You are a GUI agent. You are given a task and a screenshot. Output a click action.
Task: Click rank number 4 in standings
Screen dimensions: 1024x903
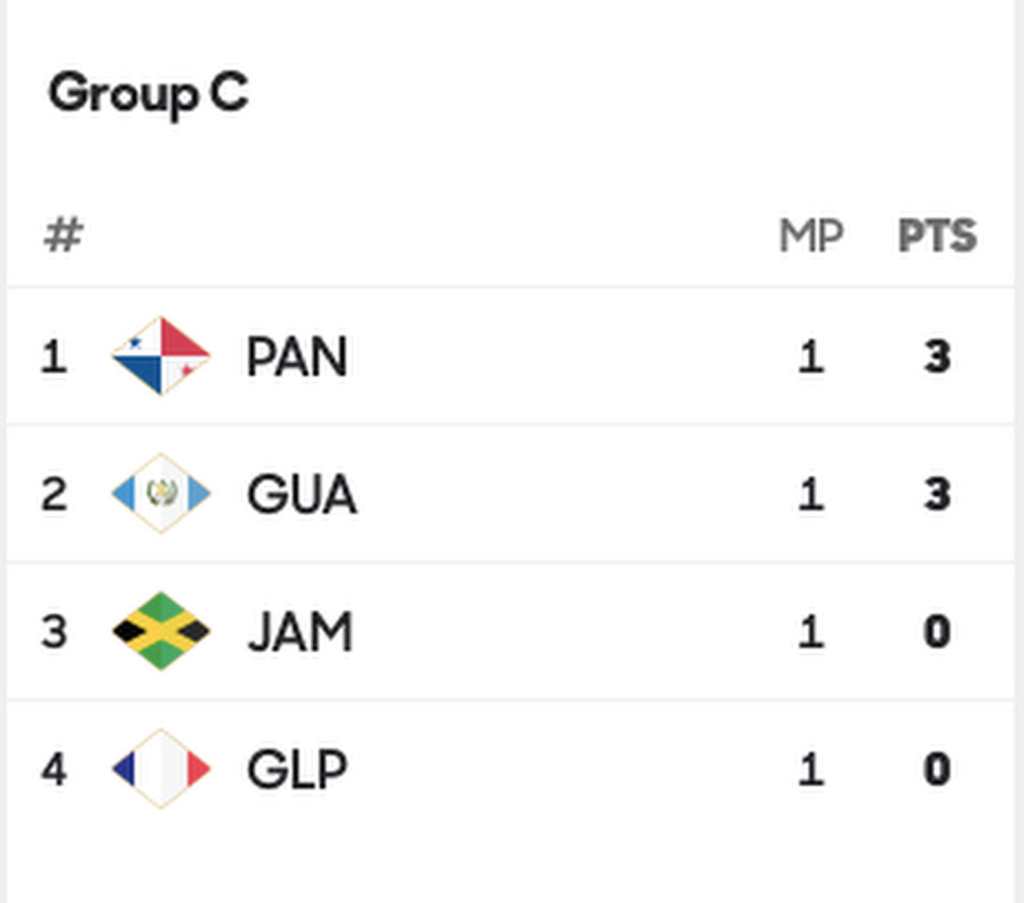point(54,770)
